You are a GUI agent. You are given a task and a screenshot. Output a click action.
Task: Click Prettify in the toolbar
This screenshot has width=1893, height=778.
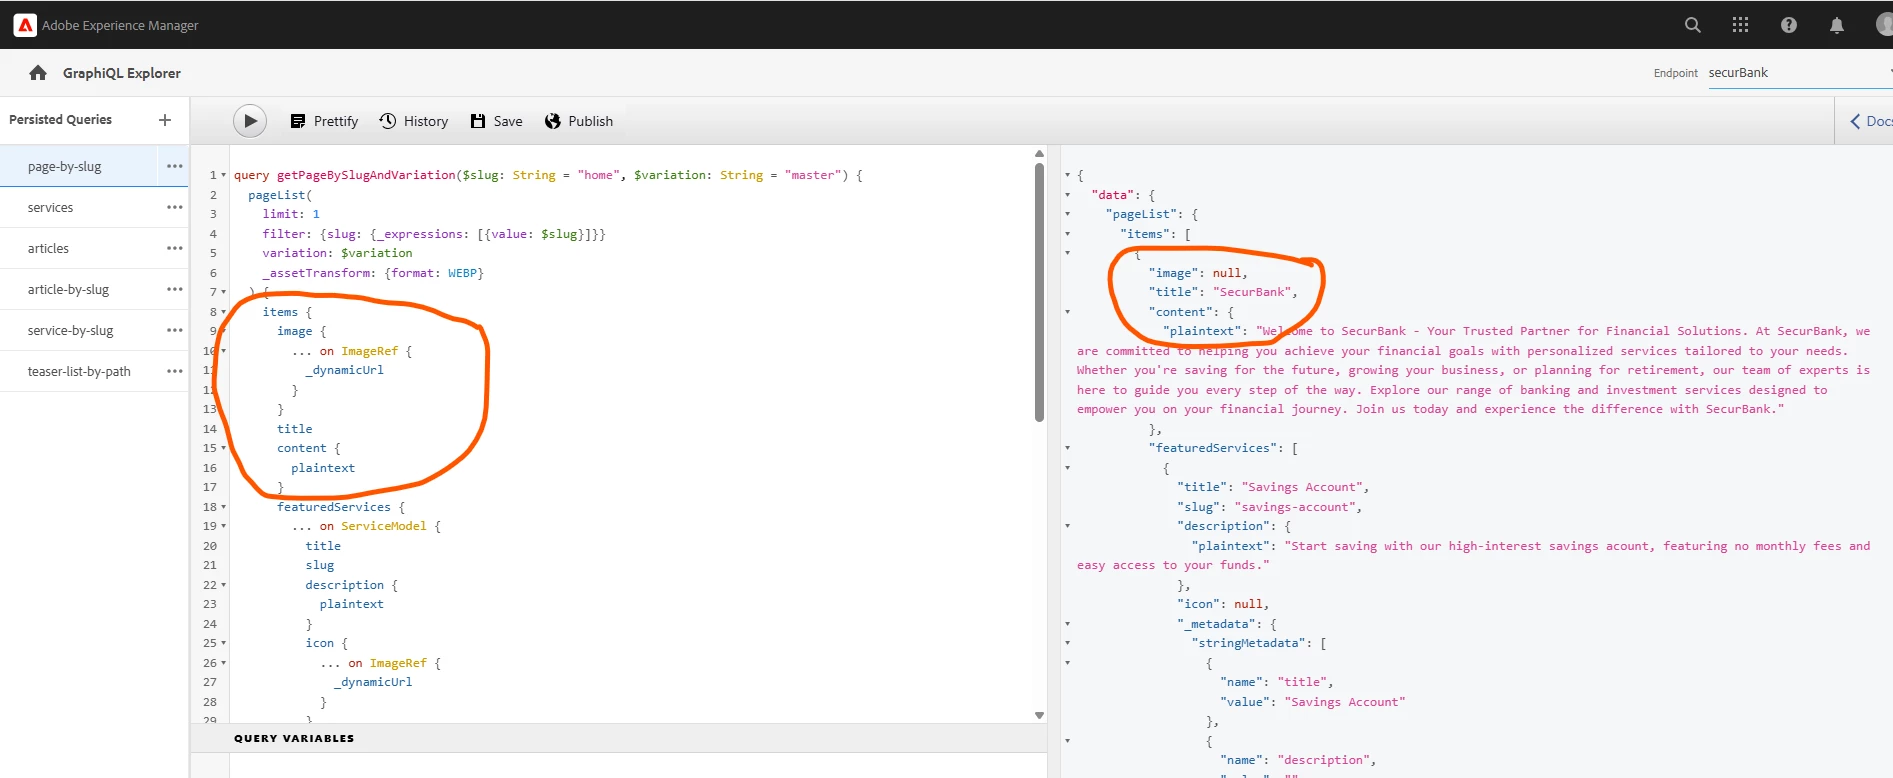point(324,121)
